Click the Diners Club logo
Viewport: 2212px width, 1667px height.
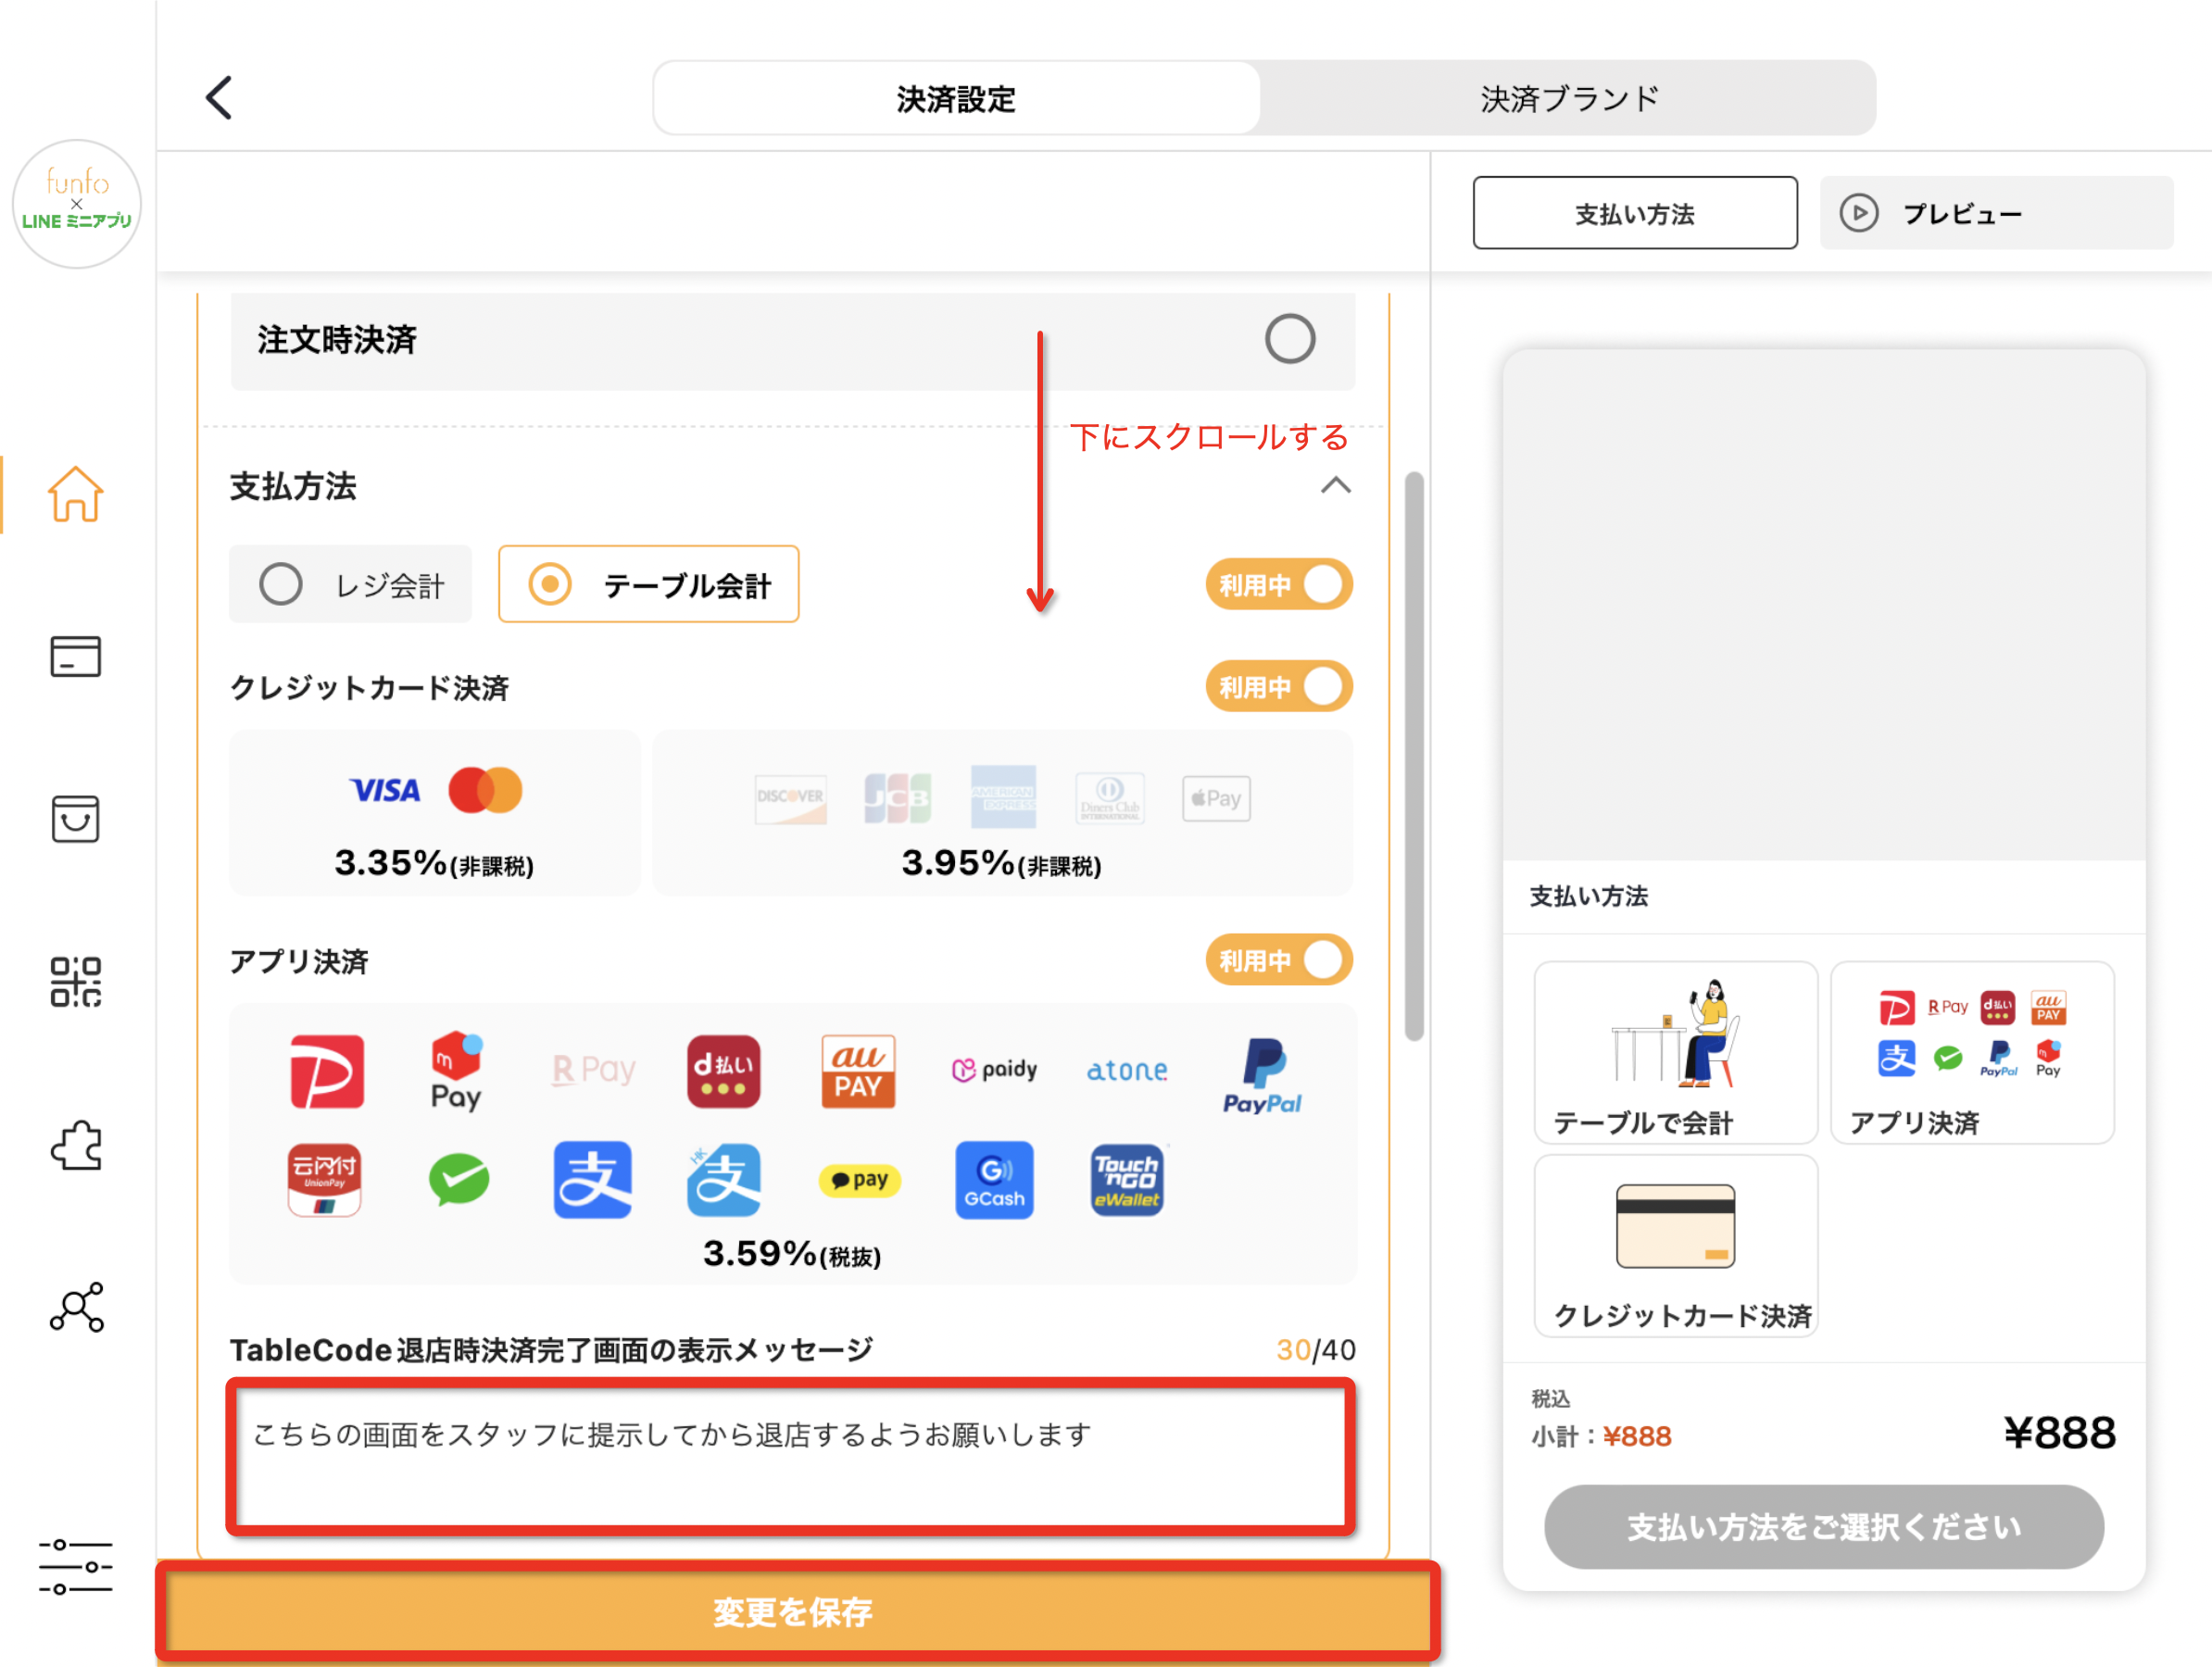coord(1110,798)
